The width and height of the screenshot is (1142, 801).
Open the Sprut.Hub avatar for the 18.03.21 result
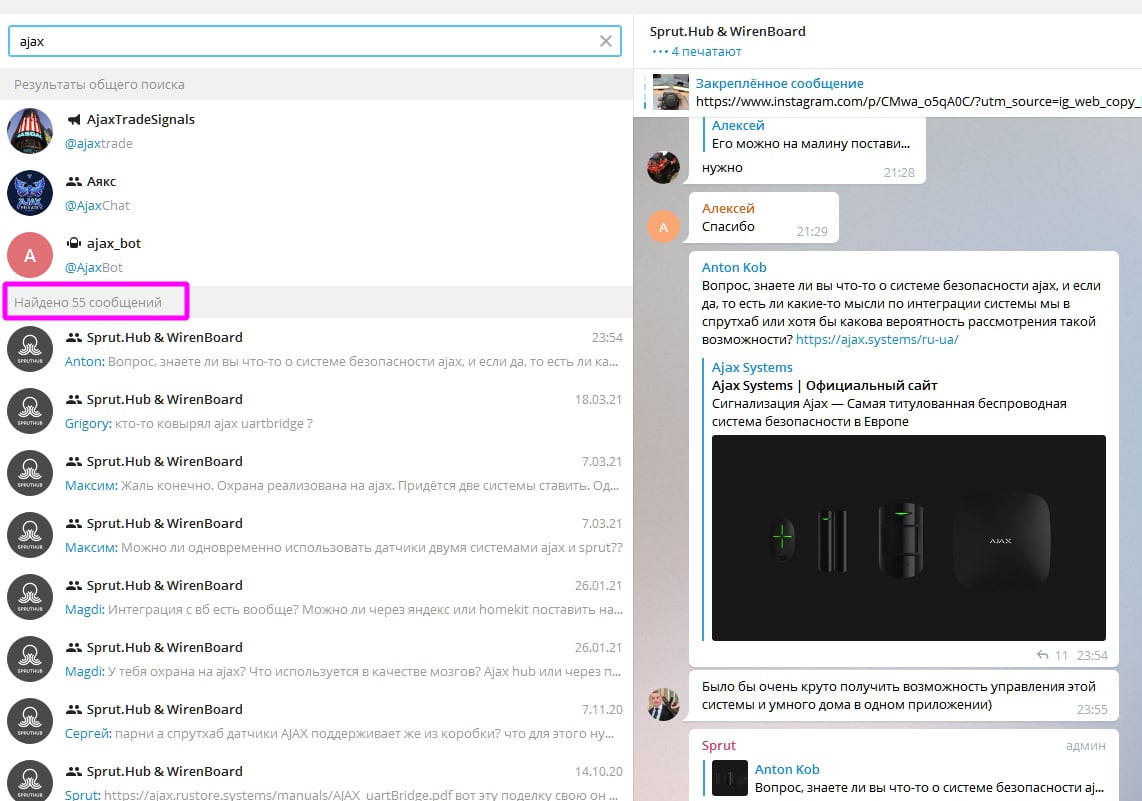(30, 411)
